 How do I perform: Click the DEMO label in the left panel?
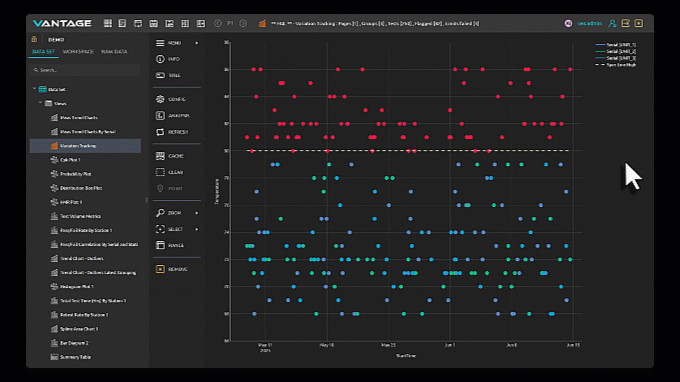pos(56,39)
